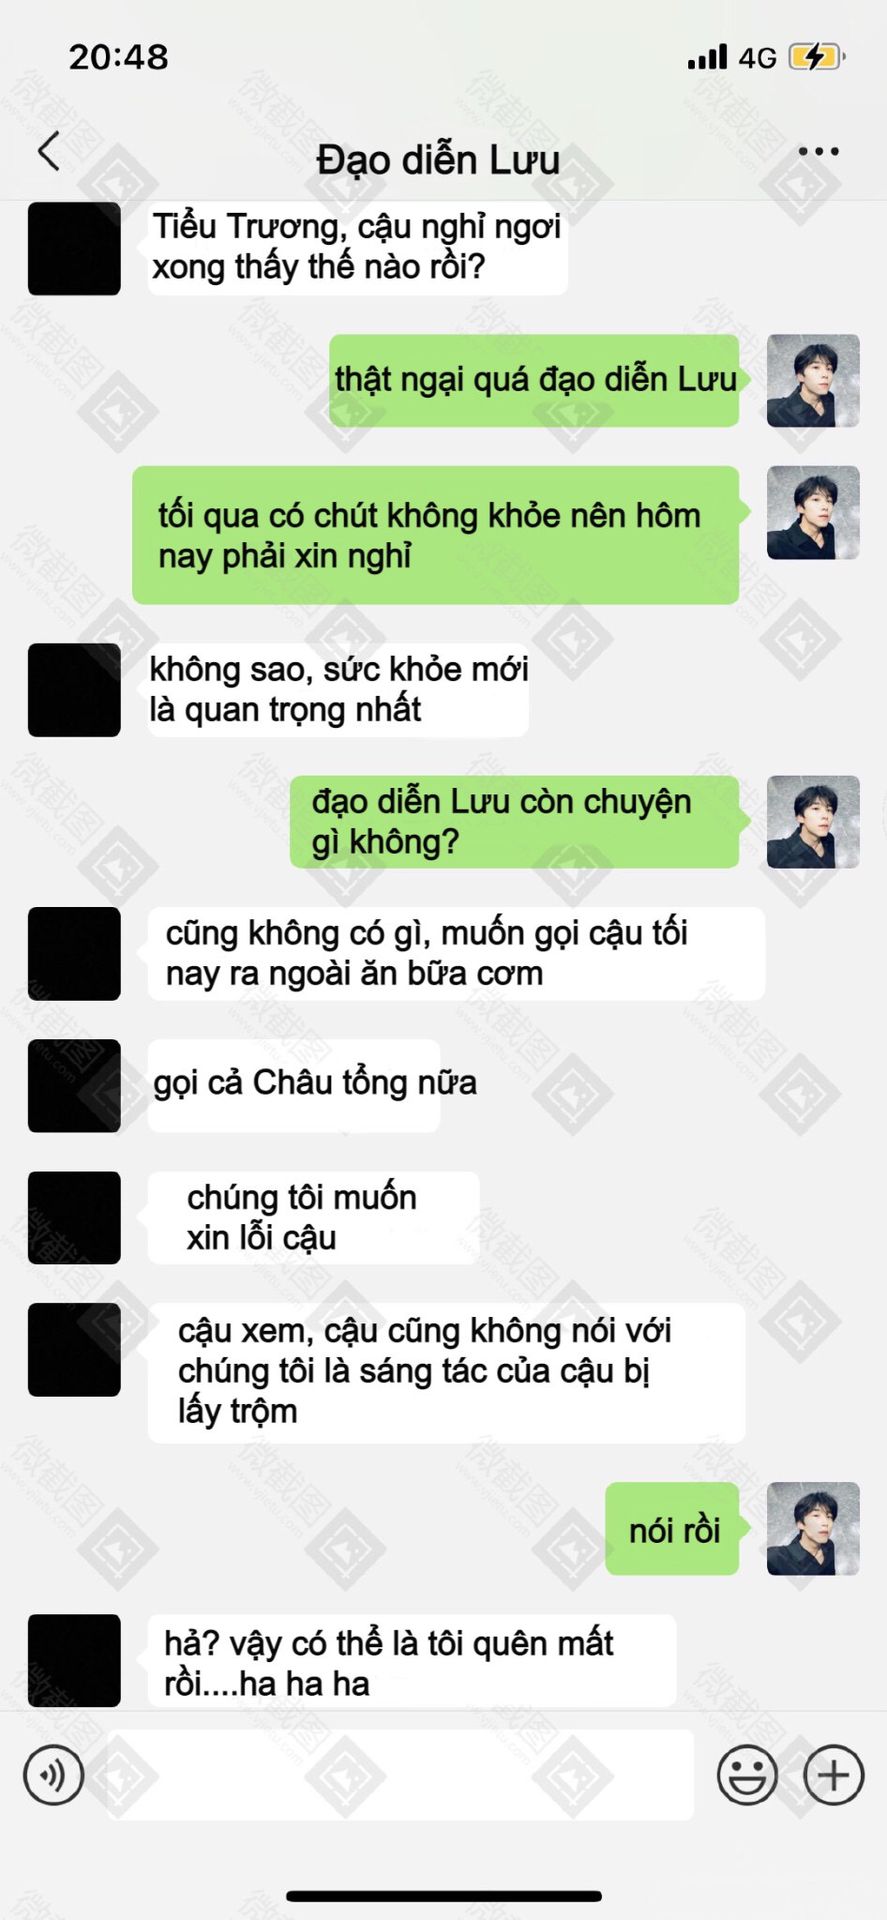Image resolution: width=887 pixels, height=1920 pixels.
Task: Tap the 'hả? vậy có thể là tôi quên' message
Action: click(412, 1661)
